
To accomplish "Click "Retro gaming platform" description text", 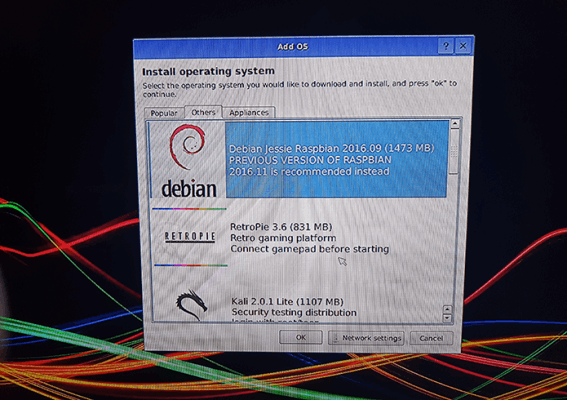I will [x=283, y=238].
